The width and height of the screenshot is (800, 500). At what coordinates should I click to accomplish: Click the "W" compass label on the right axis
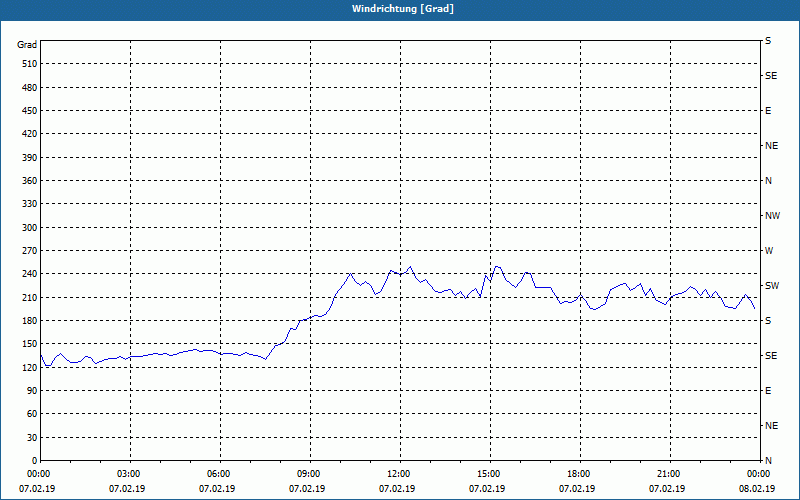pos(769,251)
